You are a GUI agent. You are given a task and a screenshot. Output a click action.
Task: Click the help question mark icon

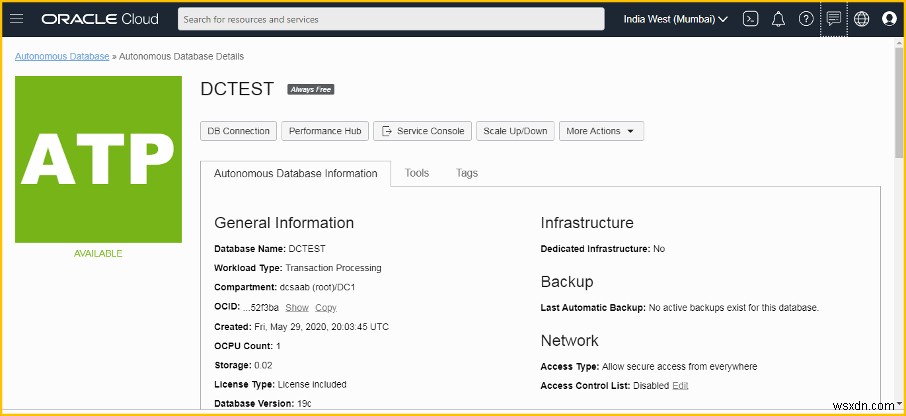(806, 19)
